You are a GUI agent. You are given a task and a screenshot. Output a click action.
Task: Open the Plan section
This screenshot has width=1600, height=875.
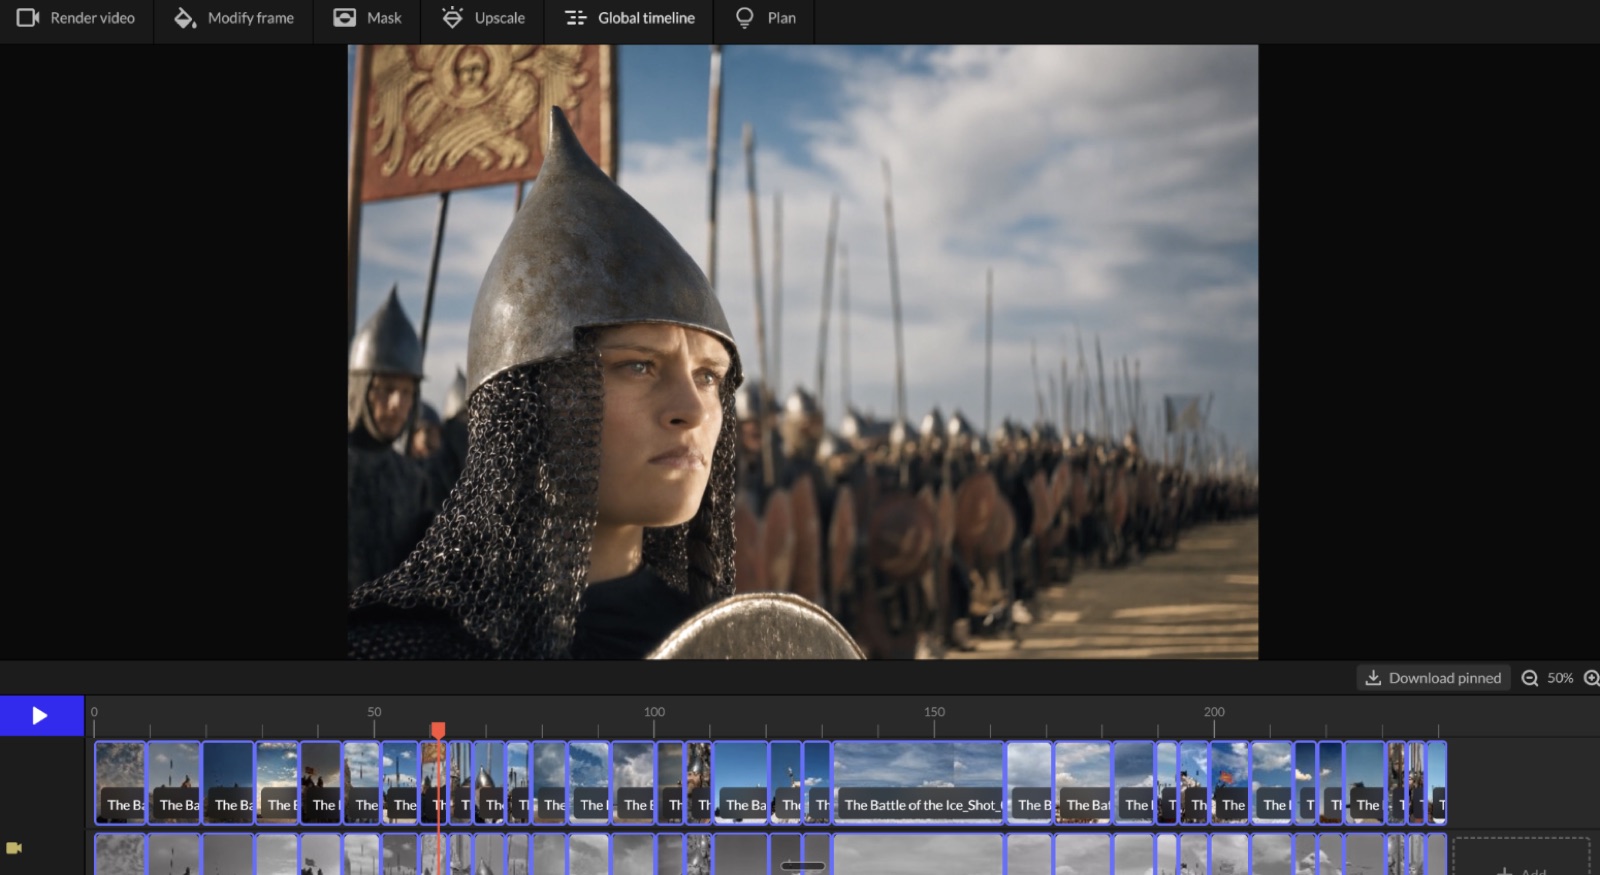765,18
